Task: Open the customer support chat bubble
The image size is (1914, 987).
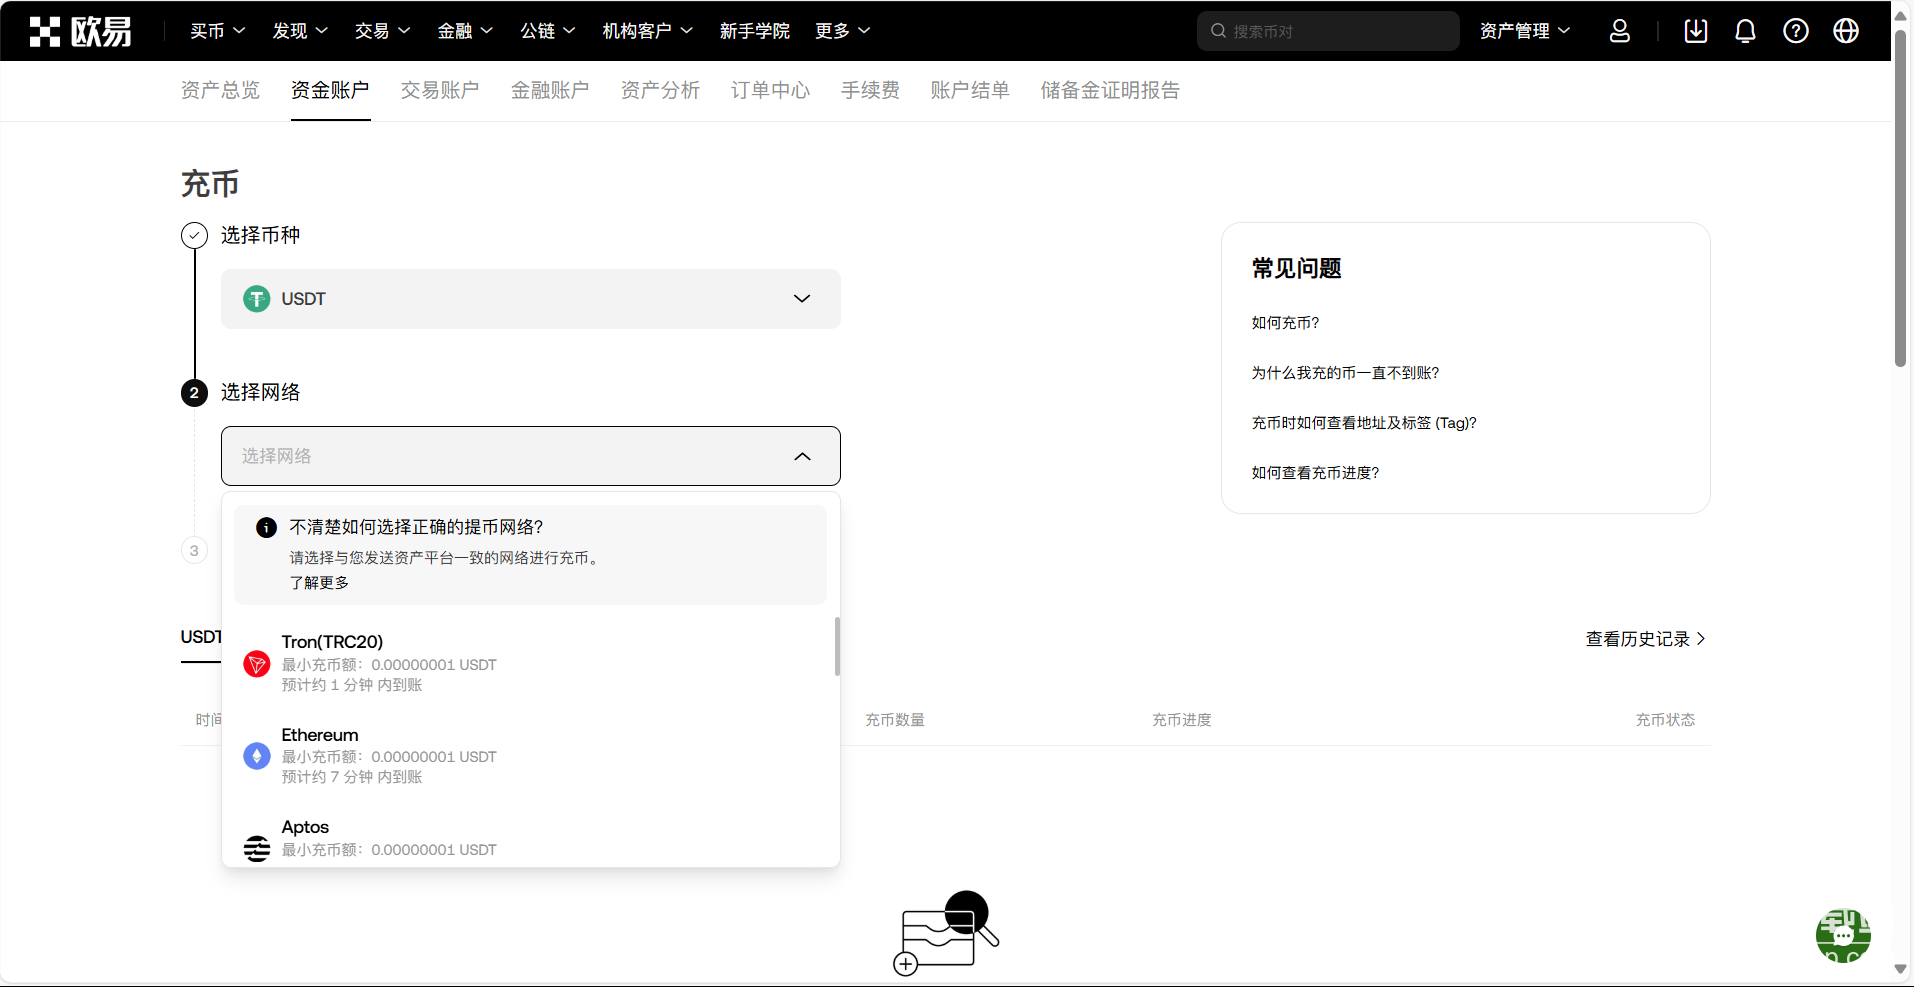Action: [x=1843, y=936]
